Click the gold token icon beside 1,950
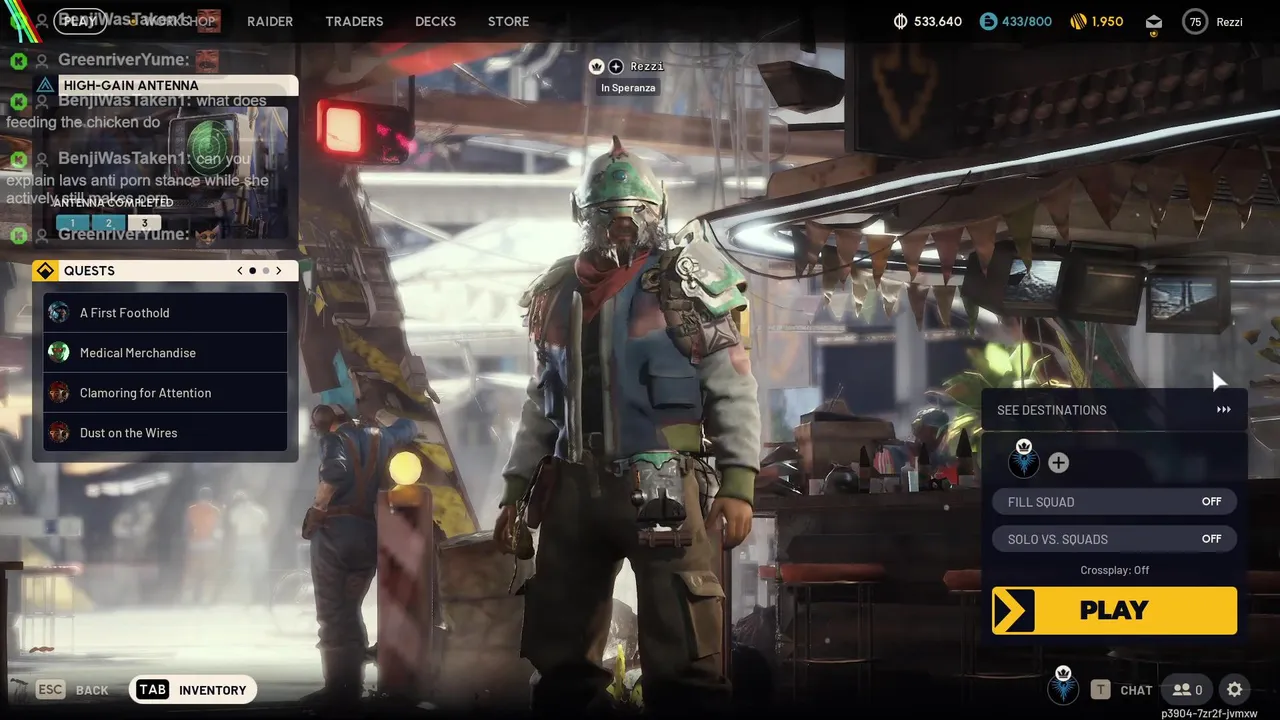The width and height of the screenshot is (1280, 720). (1078, 21)
